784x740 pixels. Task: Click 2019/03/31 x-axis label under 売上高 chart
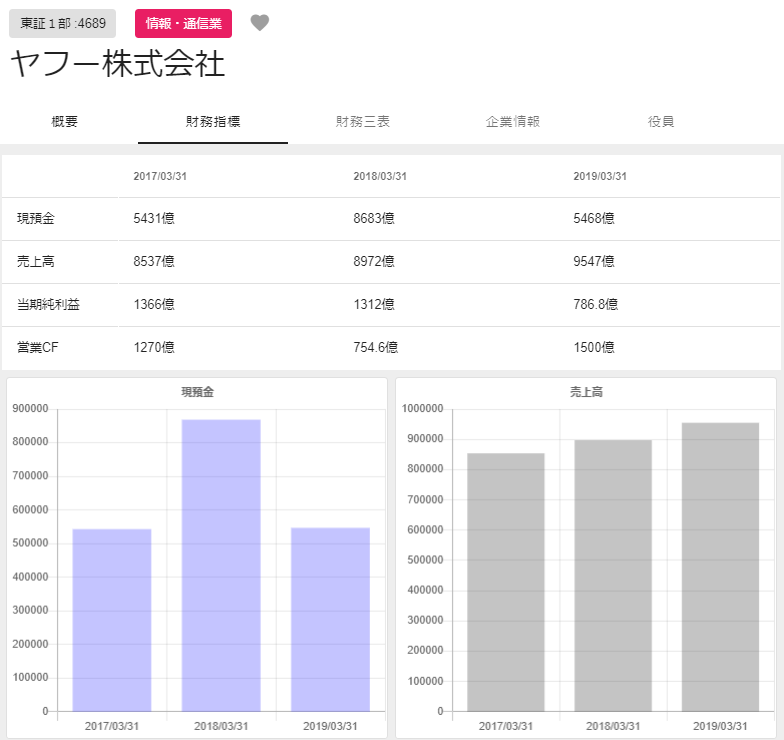(720, 726)
